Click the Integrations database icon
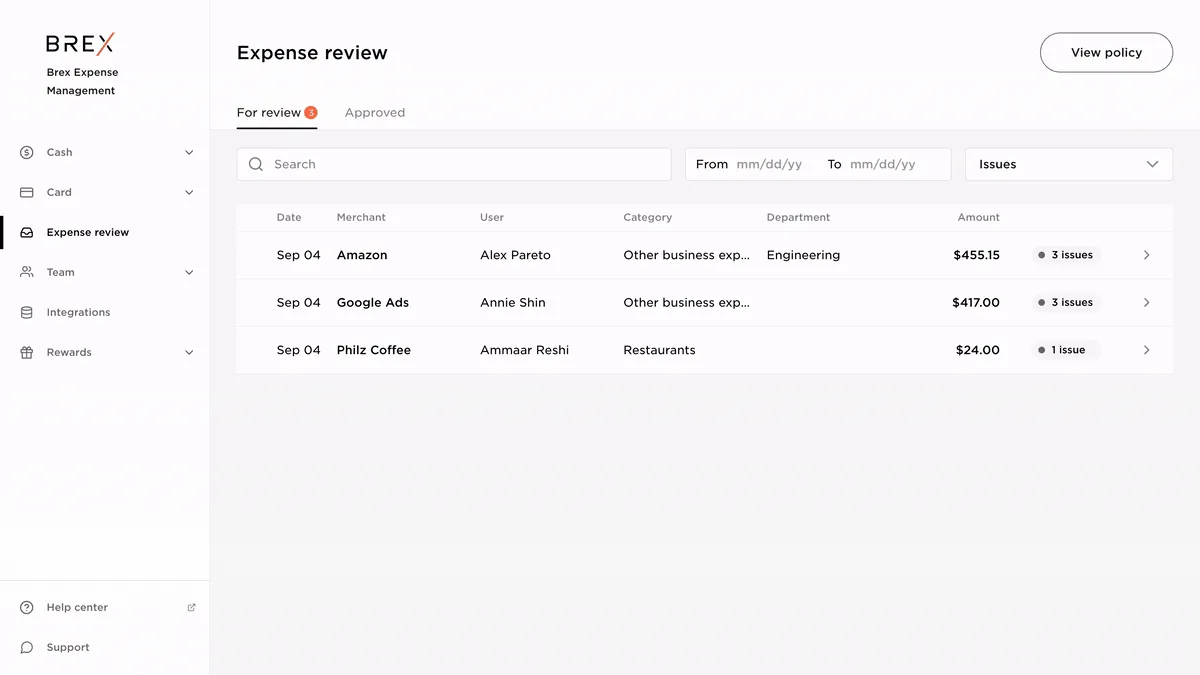Image resolution: width=1200 pixels, height=675 pixels. tap(27, 312)
